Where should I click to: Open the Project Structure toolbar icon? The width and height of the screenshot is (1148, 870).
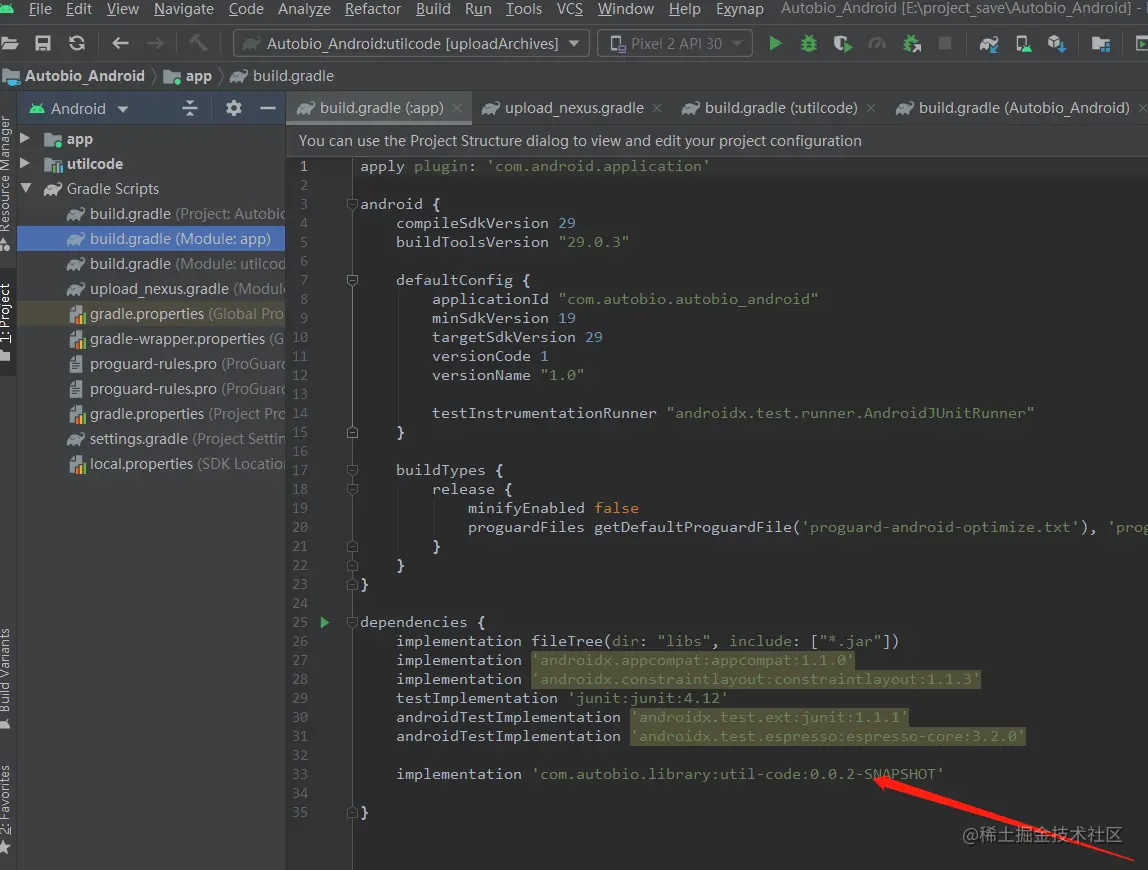click(x=1100, y=44)
